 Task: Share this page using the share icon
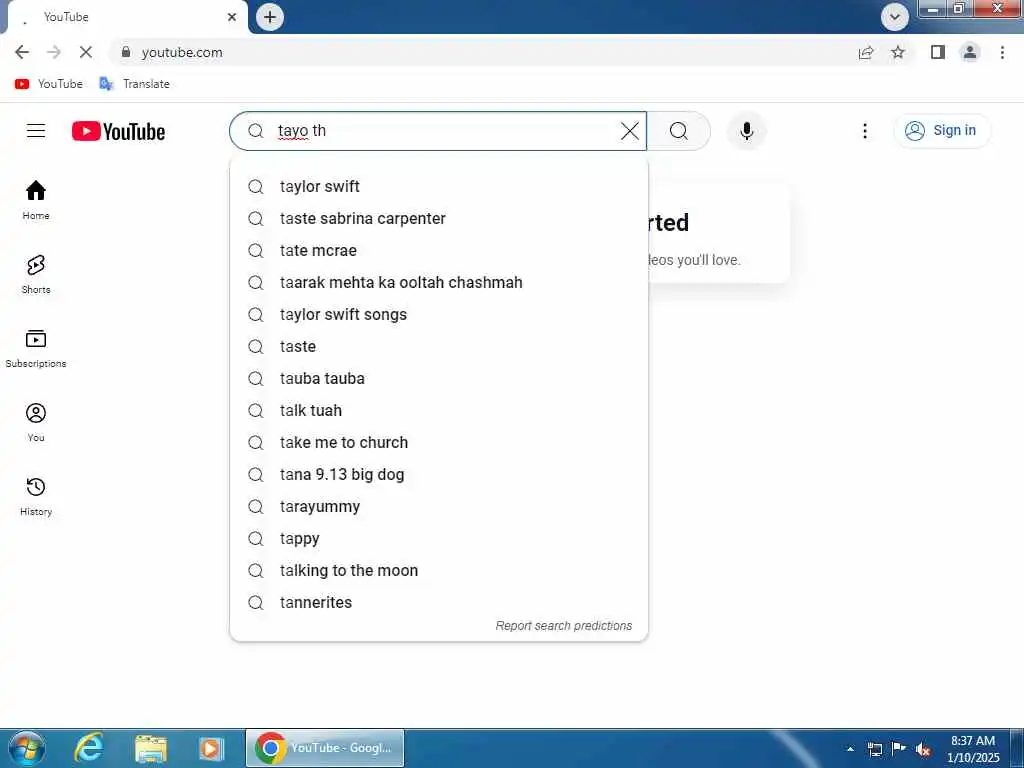tap(866, 52)
